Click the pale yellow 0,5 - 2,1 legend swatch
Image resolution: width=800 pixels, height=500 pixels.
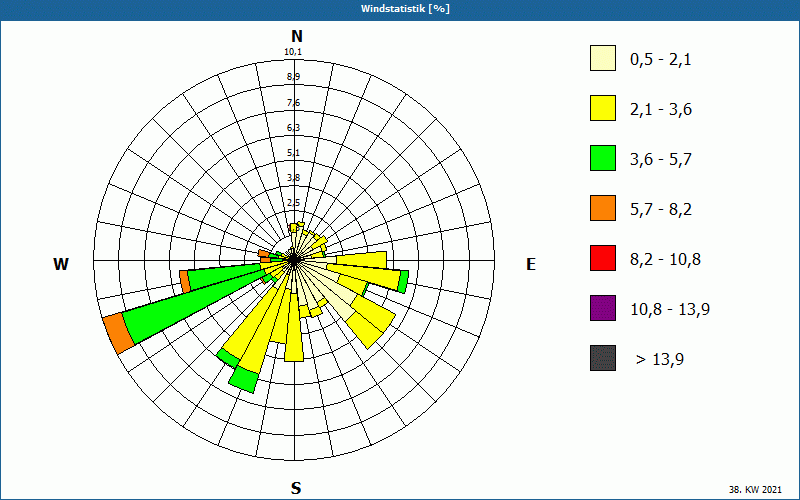603,58
